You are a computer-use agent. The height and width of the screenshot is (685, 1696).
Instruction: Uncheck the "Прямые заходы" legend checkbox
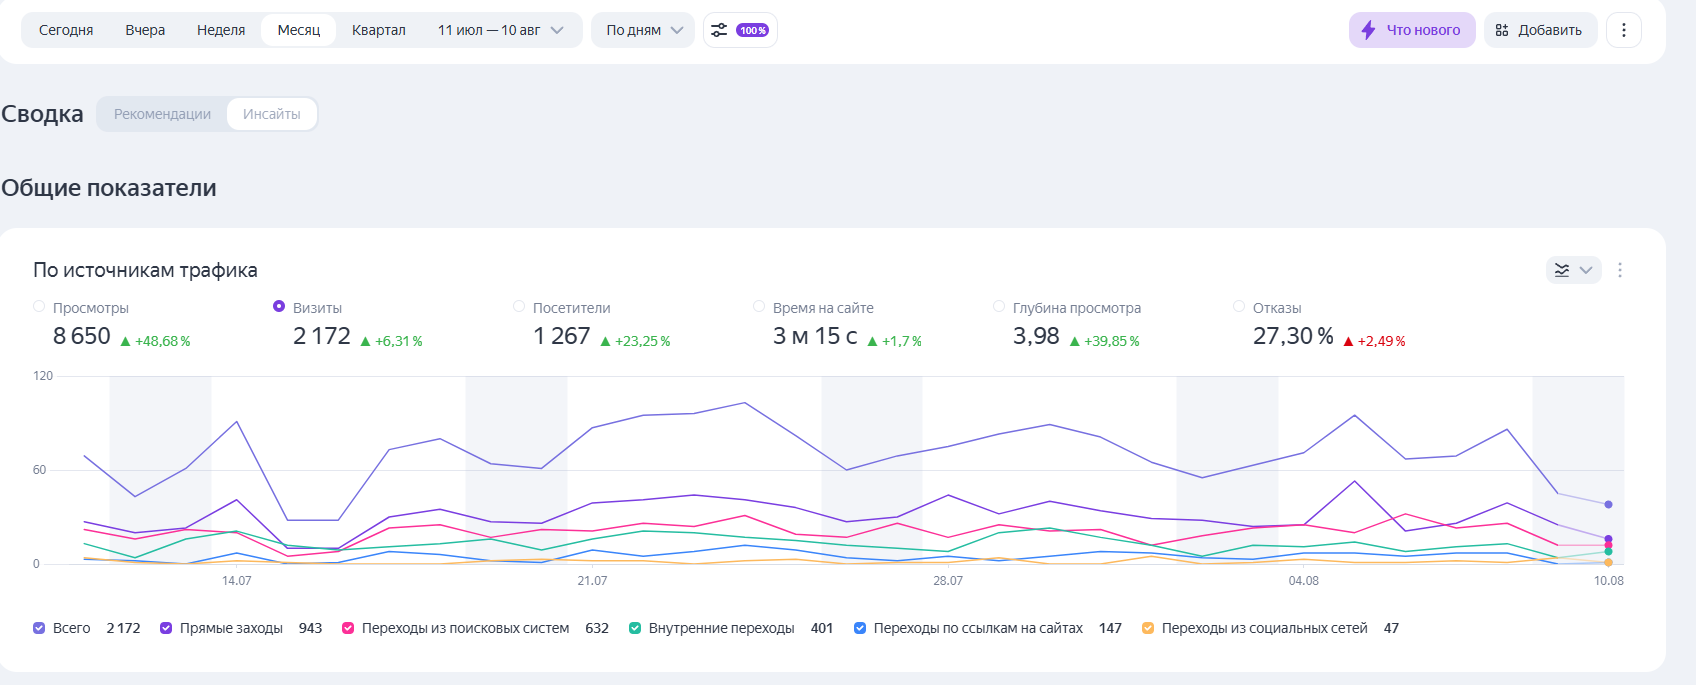[166, 628]
